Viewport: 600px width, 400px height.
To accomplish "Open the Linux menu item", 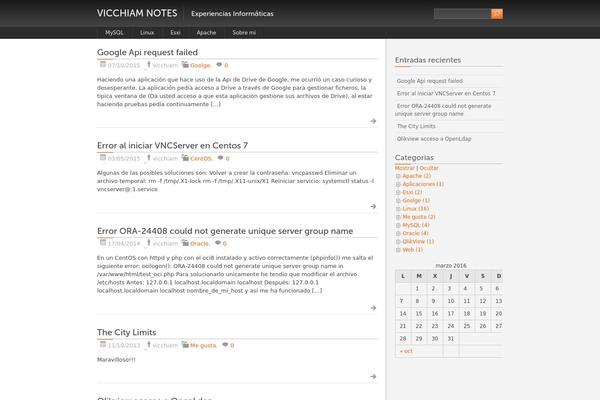I will 147,33.
